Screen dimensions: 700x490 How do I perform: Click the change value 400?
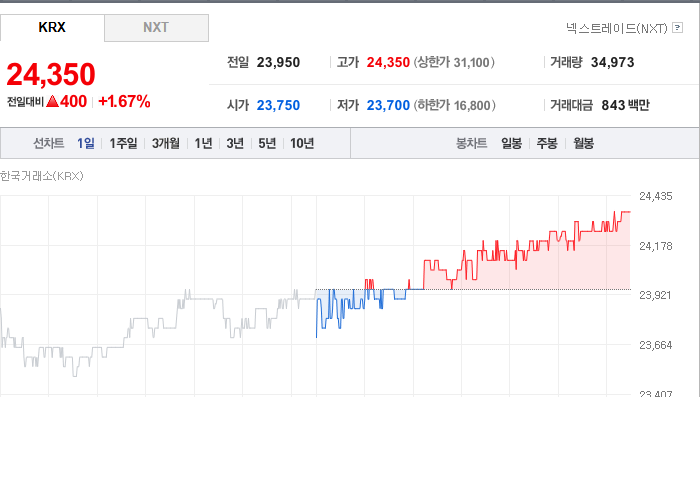tap(73, 101)
